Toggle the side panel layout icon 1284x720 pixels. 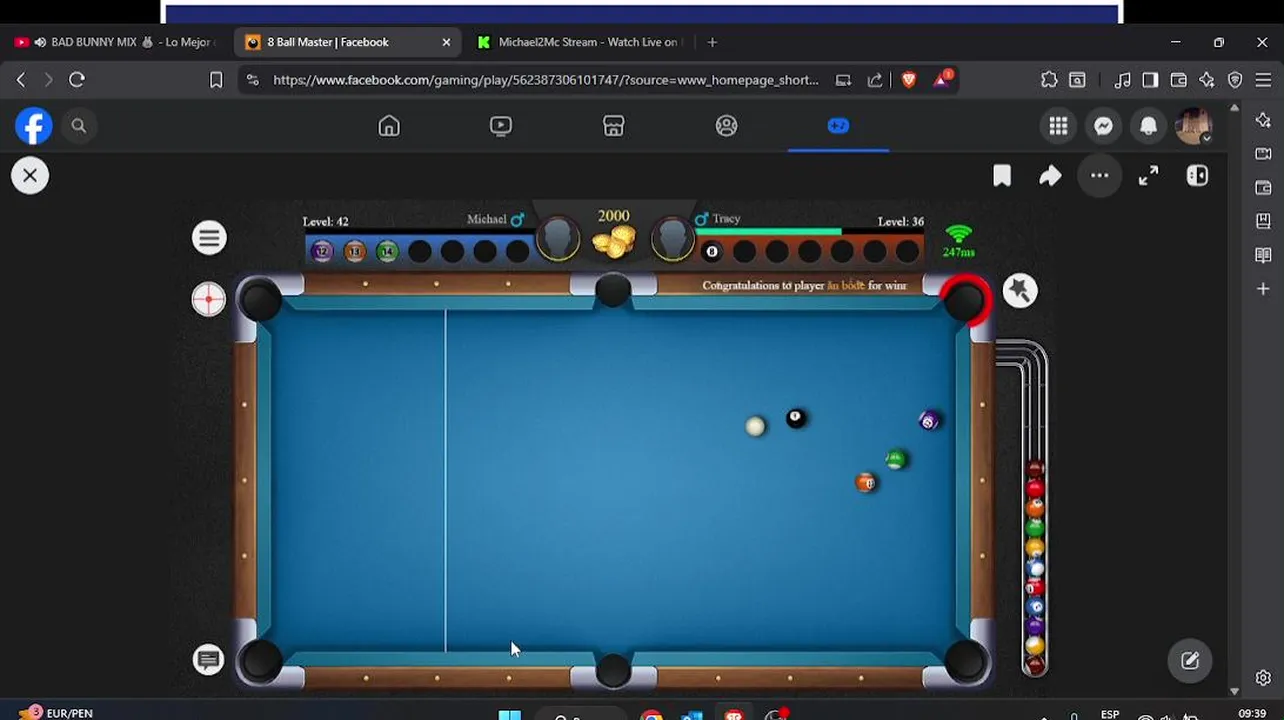pyautogui.click(x=1197, y=176)
